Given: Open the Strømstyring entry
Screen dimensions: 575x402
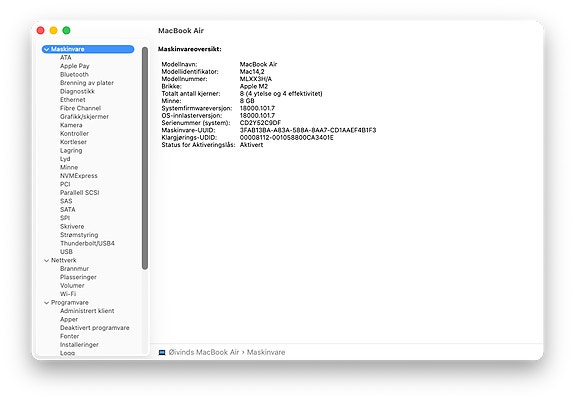Looking at the screenshot, I should pyautogui.click(x=79, y=235).
